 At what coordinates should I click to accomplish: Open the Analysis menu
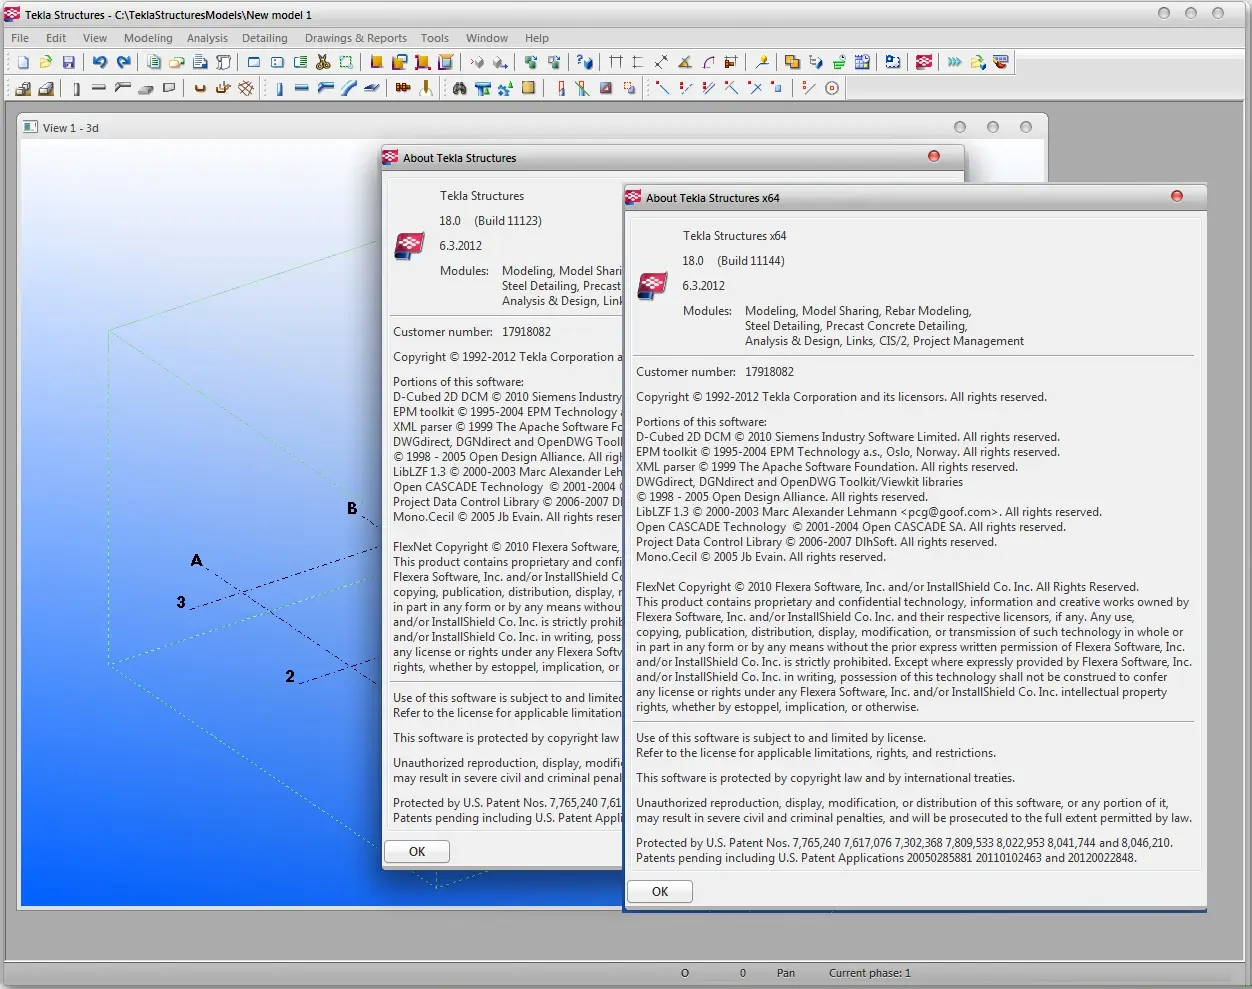point(207,38)
